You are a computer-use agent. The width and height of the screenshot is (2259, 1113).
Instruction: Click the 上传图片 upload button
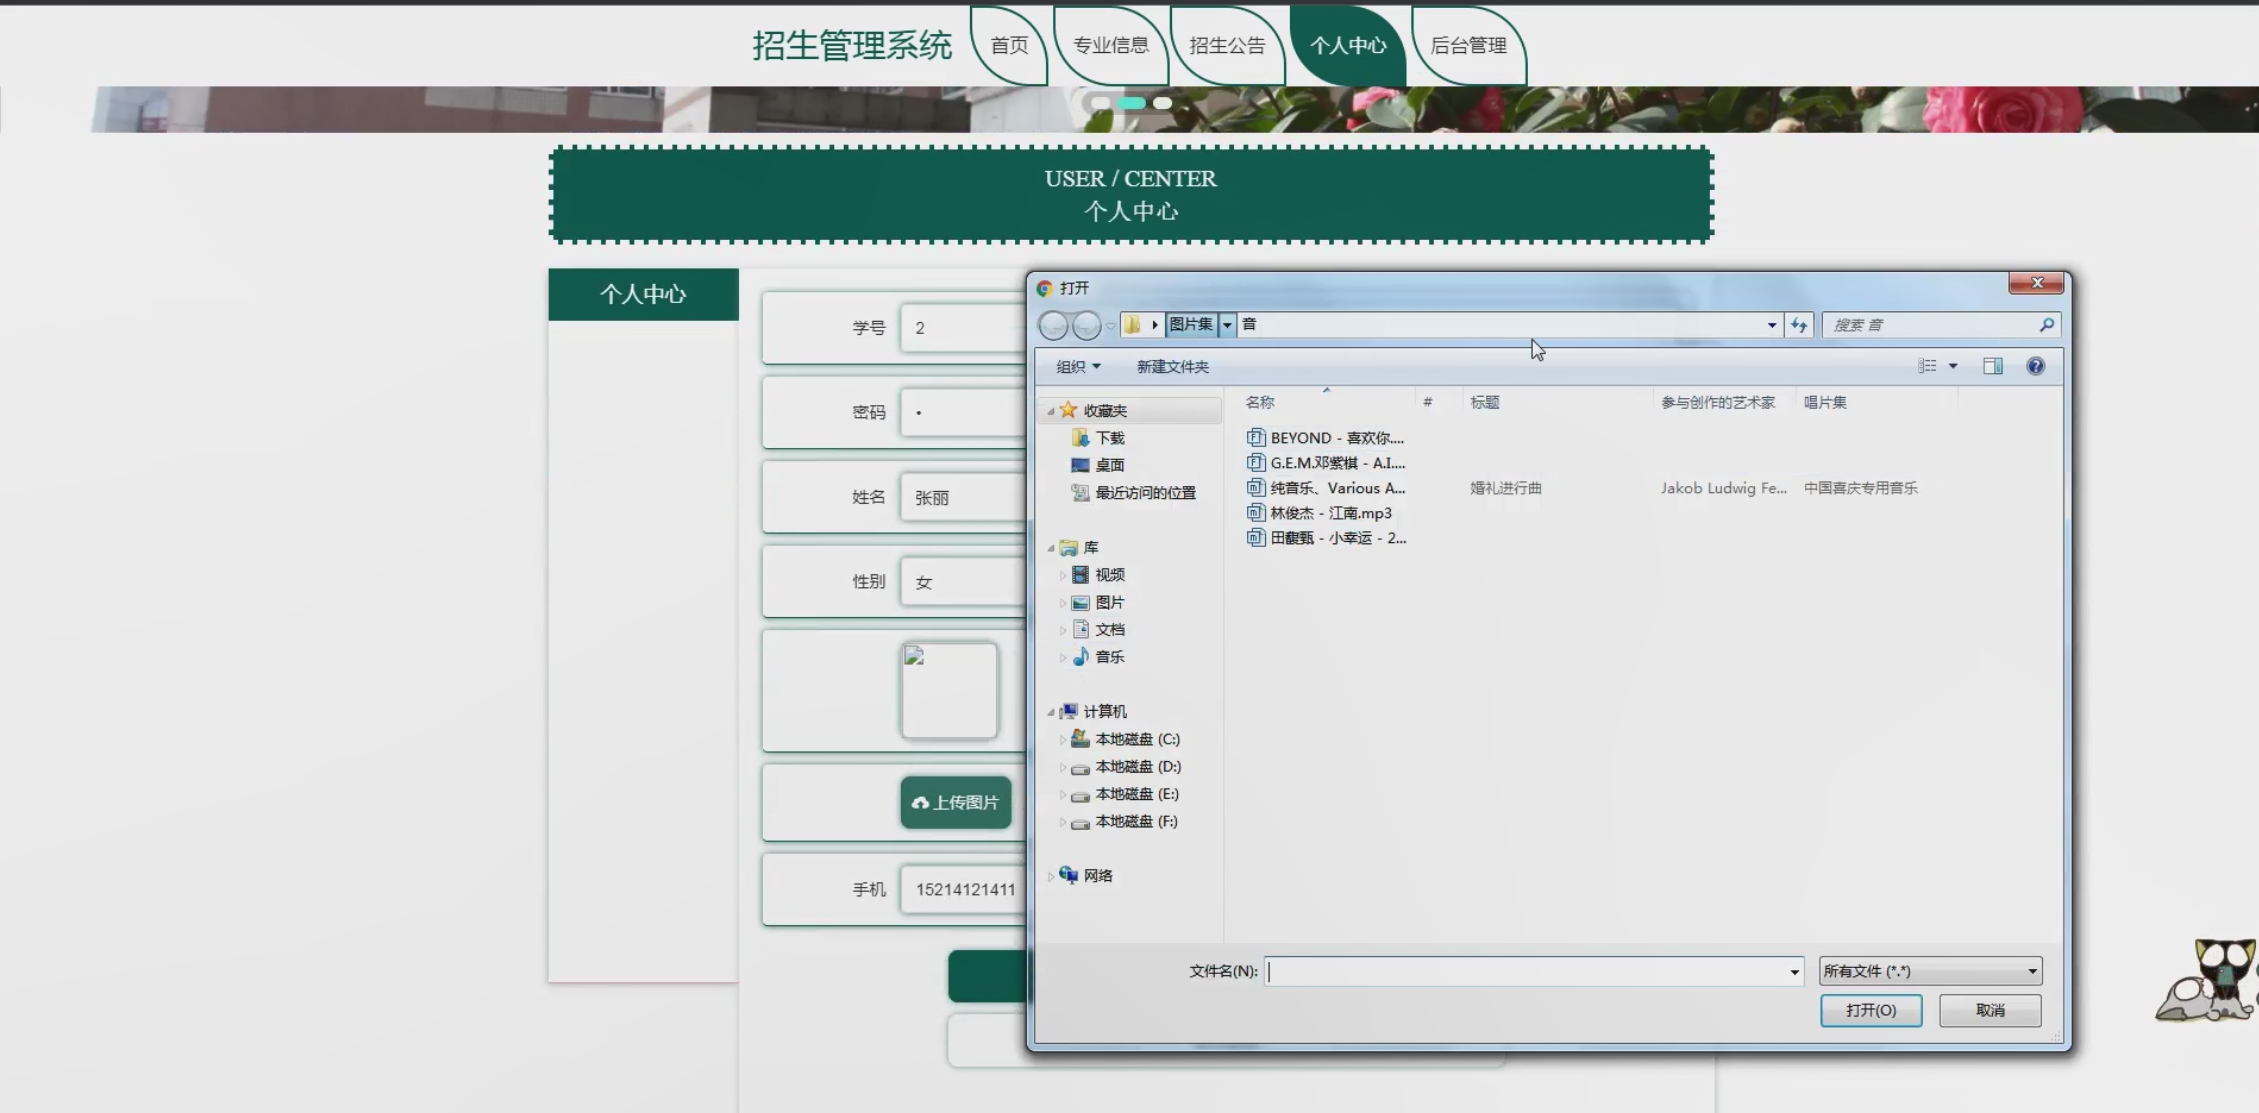click(955, 802)
